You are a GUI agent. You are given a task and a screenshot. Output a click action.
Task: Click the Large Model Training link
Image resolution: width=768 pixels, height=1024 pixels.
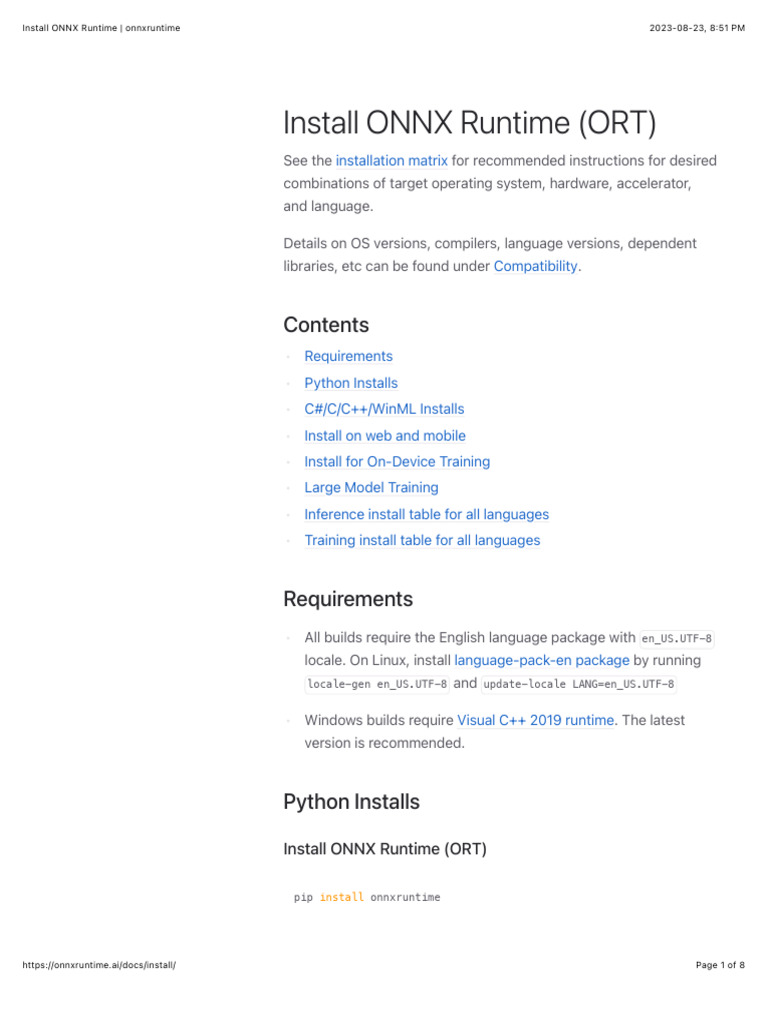[371, 488]
